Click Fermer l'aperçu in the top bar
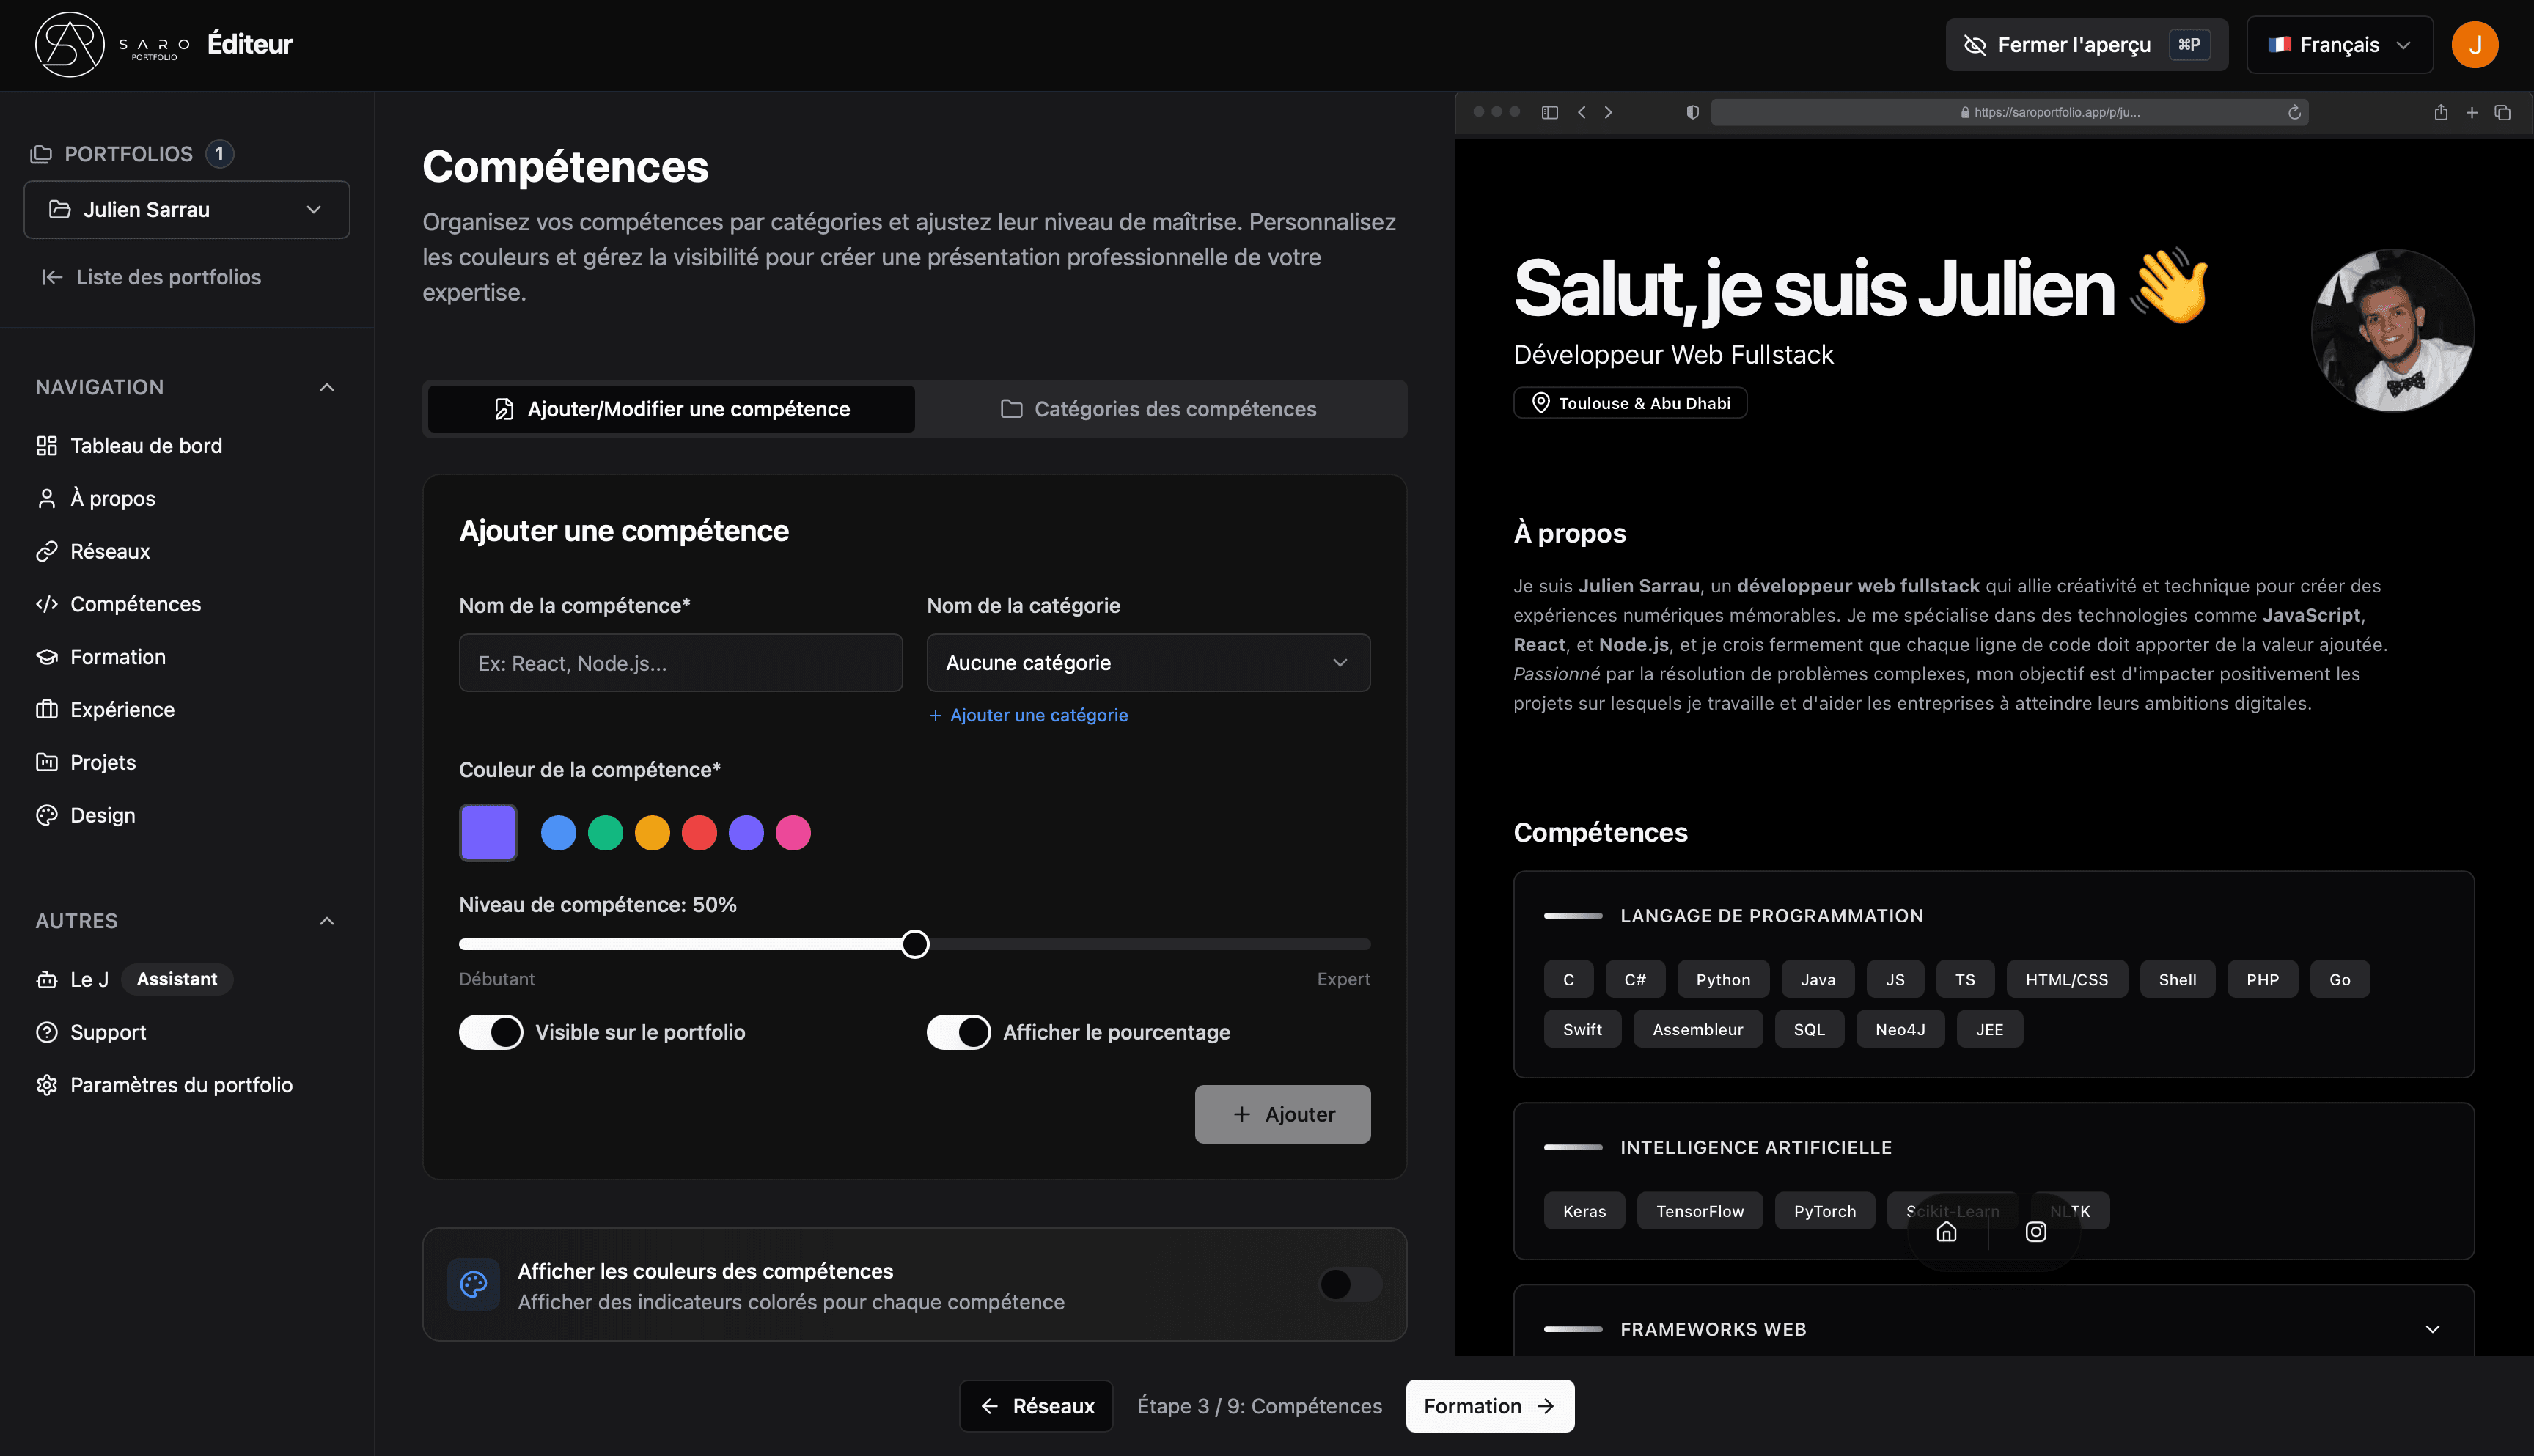The height and width of the screenshot is (1456, 2534). click(2074, 44)
